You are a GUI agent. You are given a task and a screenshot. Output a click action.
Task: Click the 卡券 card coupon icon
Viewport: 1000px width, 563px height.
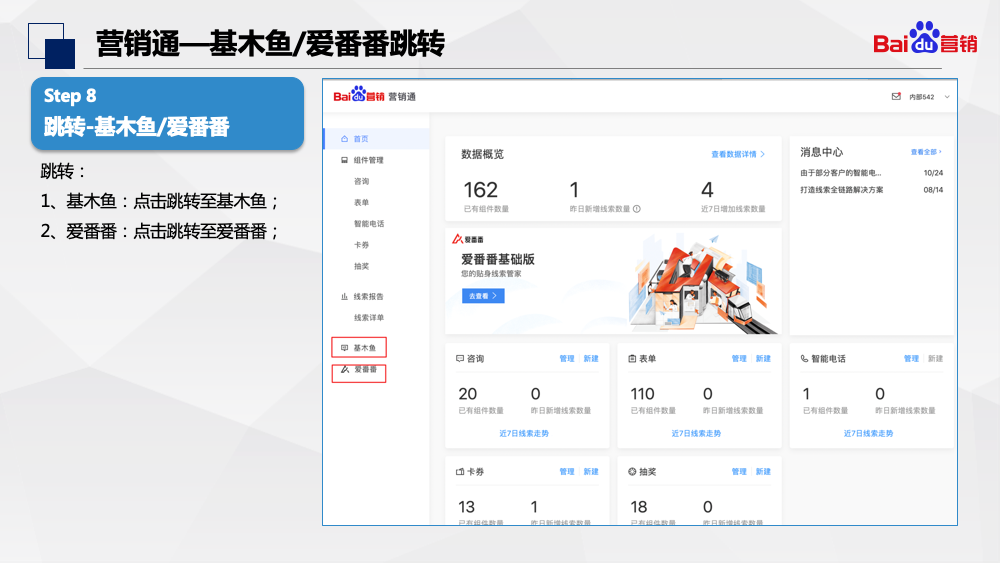pos(460,472)
